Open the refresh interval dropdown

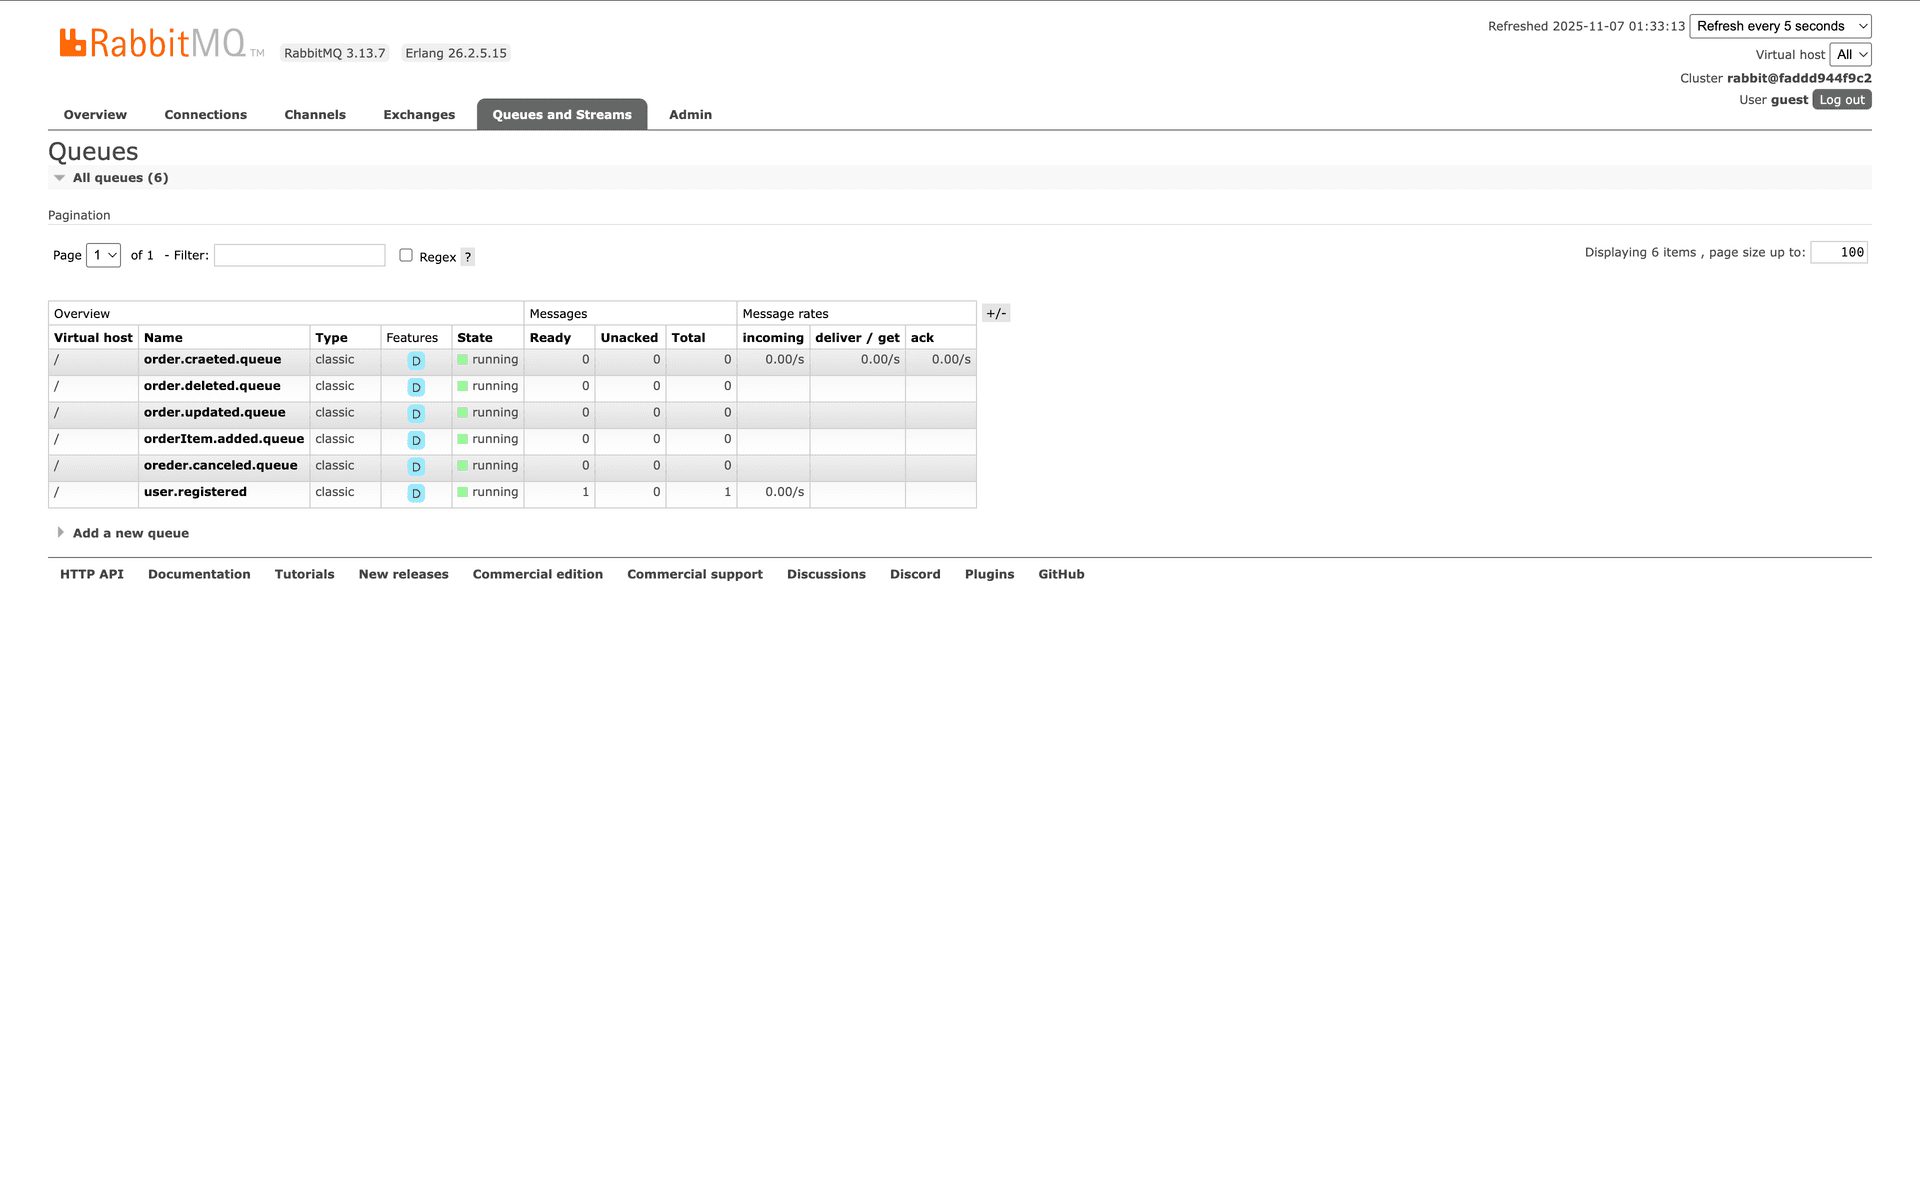[x=1780, y=26]
